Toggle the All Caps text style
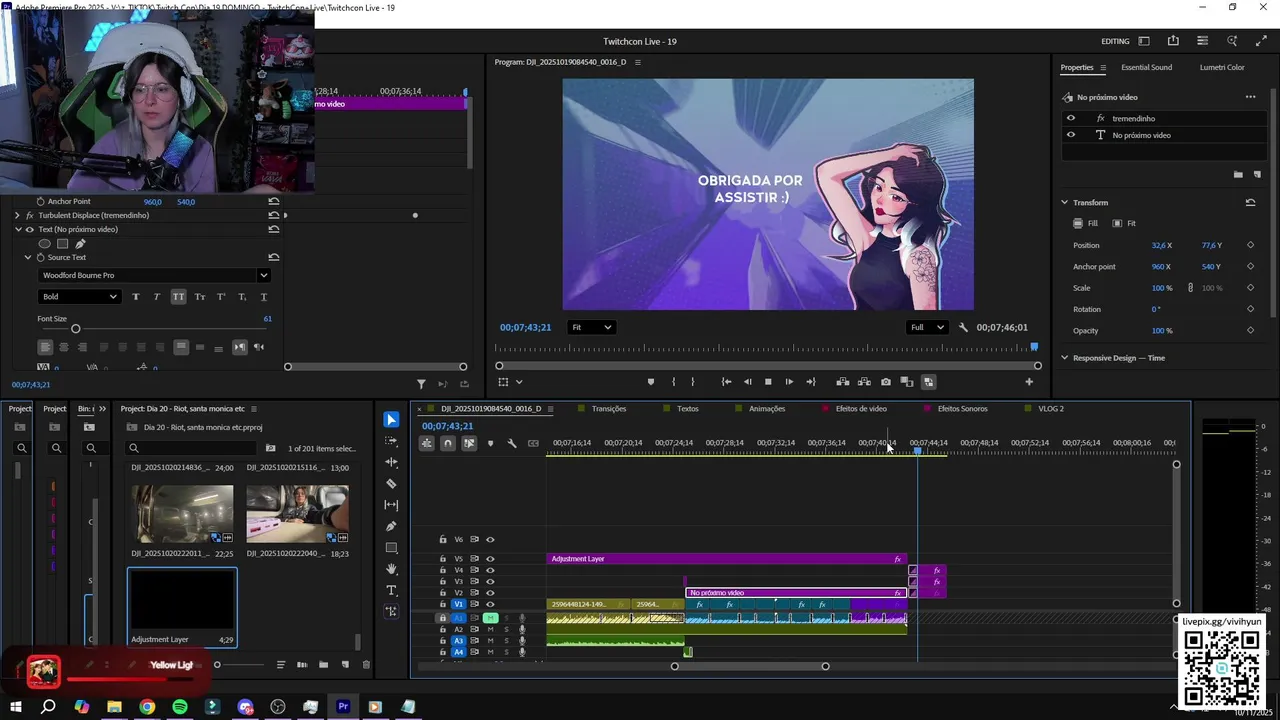The image size is (1280, 720). [x=178, y=297]
